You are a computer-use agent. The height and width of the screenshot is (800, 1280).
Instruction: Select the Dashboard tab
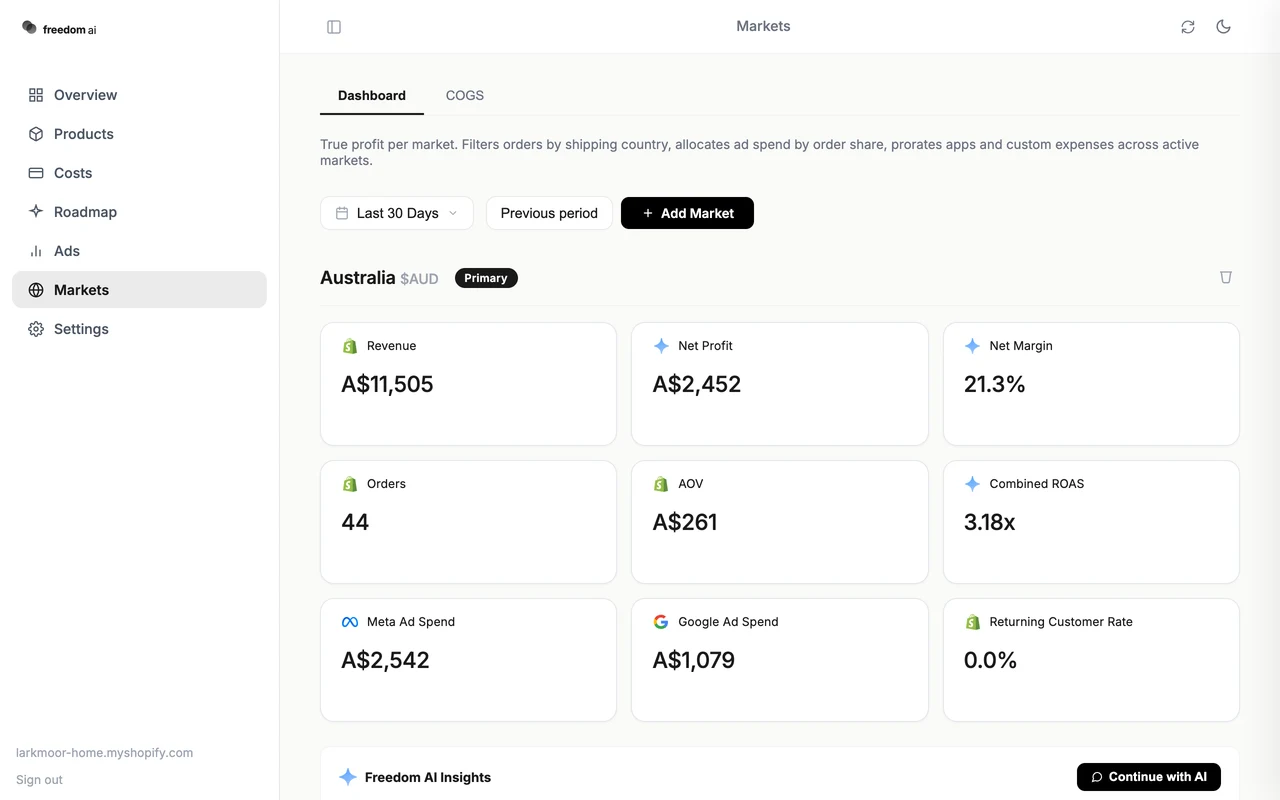(372, 96)
